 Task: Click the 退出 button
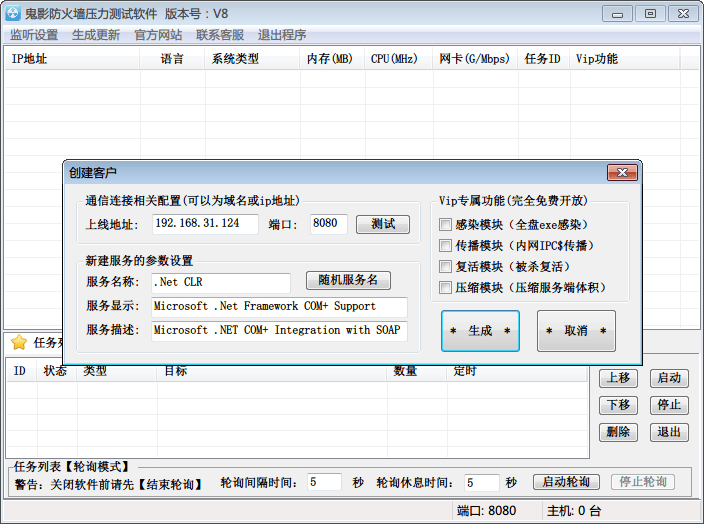coord(669,432)
